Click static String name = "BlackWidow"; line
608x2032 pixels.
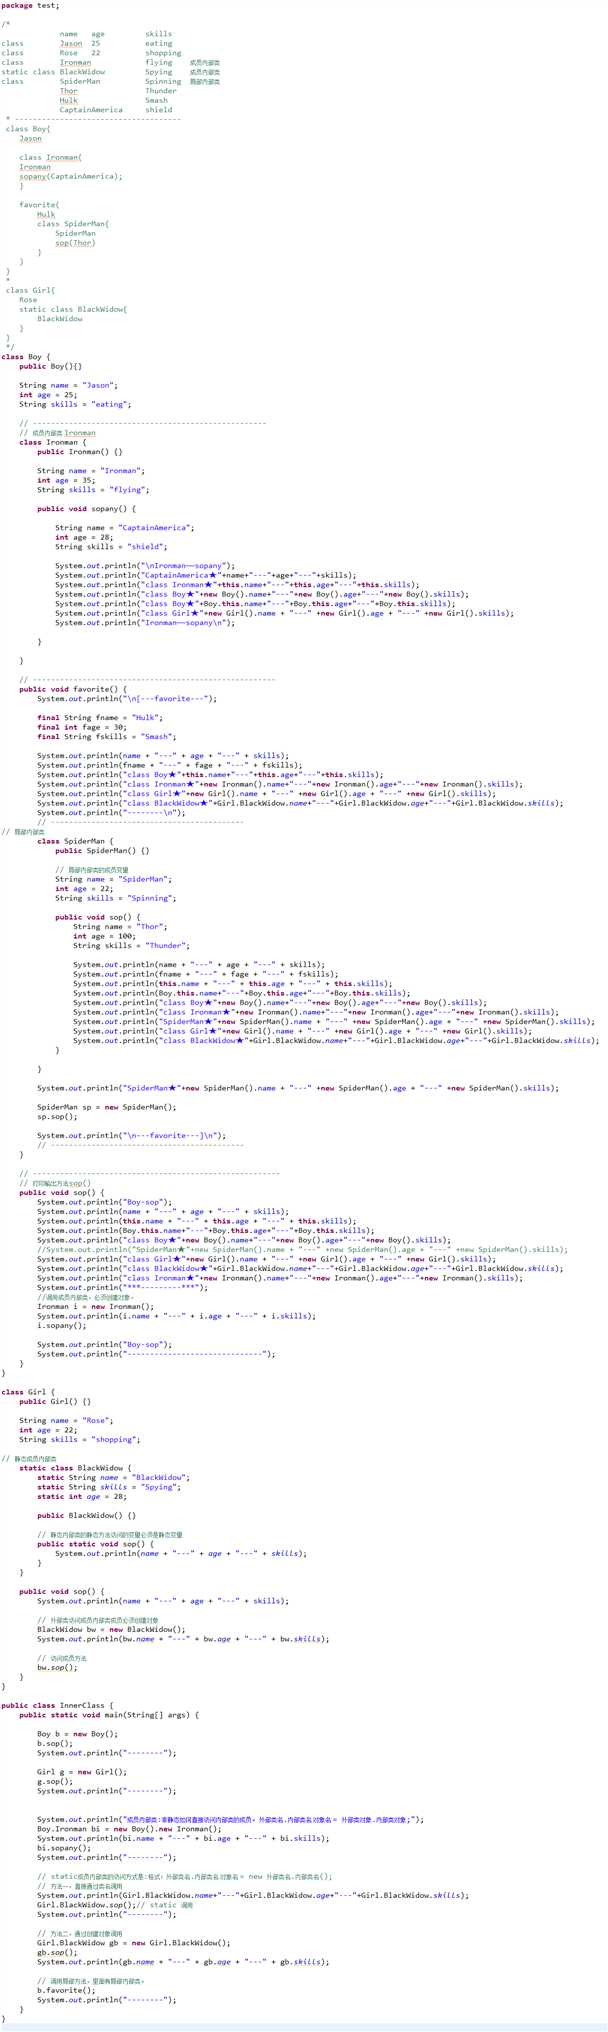pos(114,1477)
